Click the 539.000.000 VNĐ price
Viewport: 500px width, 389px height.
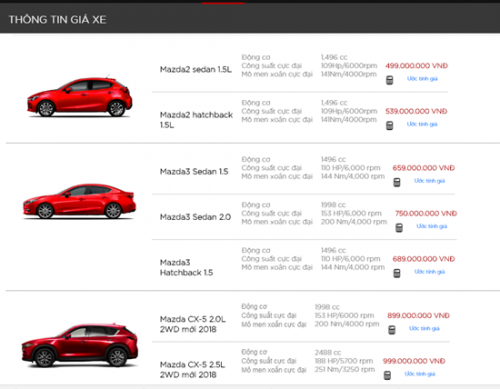coord(416,111)
